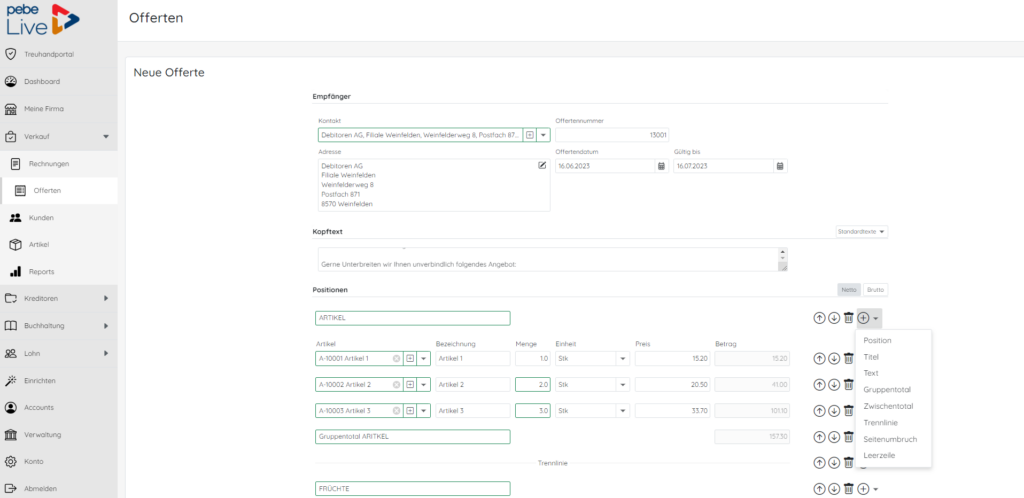Screen dimensions: 1024x498
Task: Clear the A-10001 Artikel 1 selection
Action: click(396, 358)
